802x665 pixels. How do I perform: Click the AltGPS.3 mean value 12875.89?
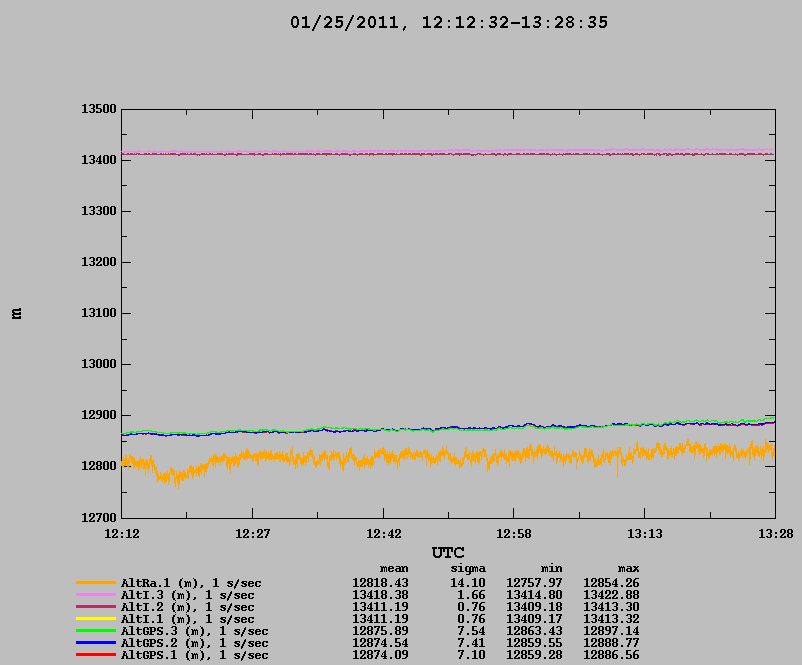tap(380, 631)
